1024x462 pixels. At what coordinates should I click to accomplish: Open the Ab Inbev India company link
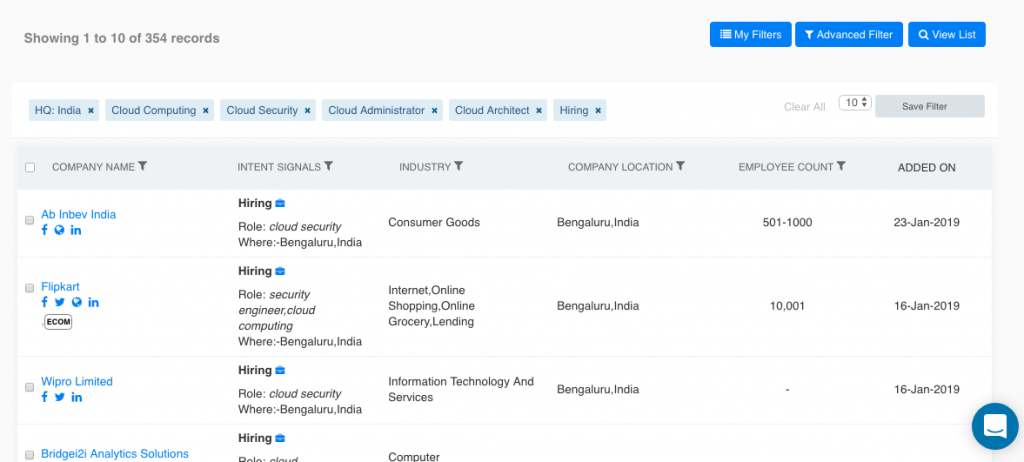coord(78,214)
